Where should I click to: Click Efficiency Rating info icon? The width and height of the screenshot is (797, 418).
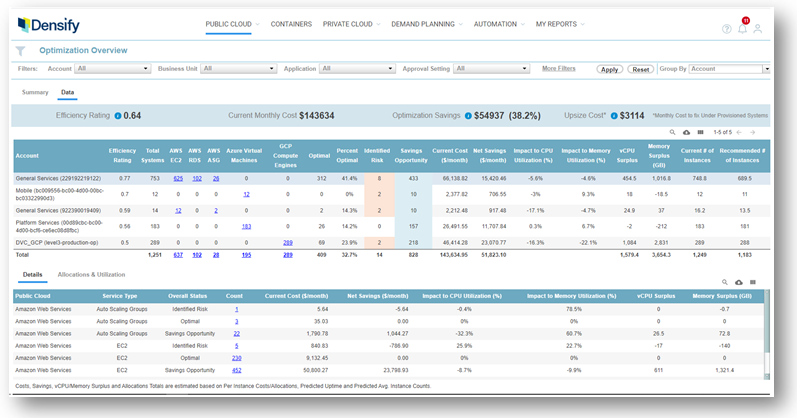[x=118, y=116]
